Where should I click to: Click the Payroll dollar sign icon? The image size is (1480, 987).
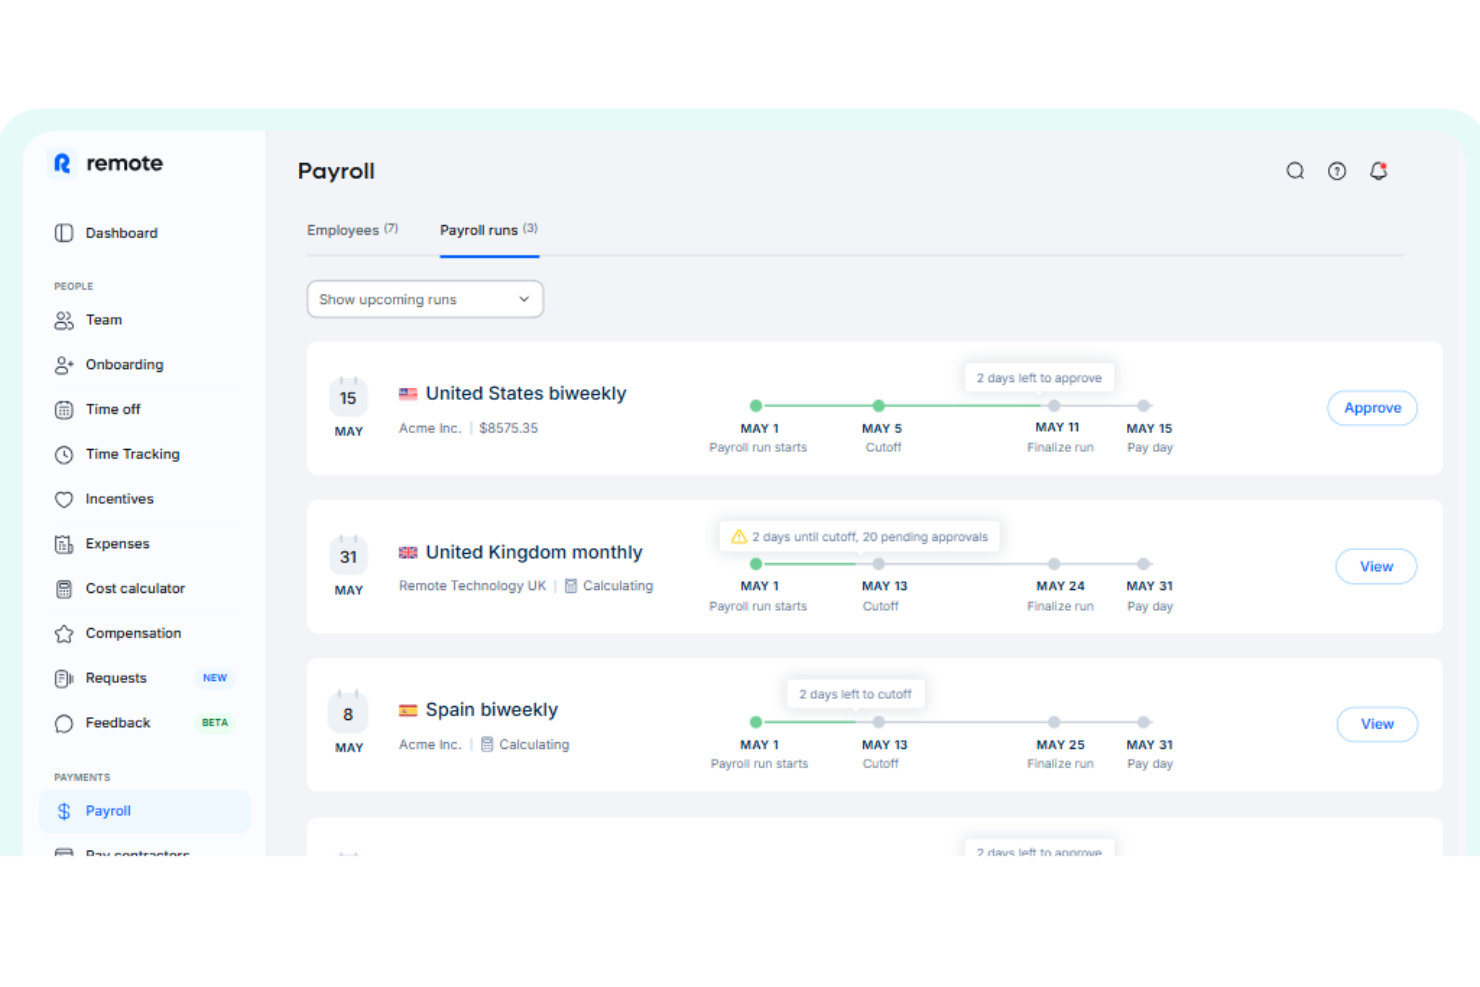pos(64,811)
